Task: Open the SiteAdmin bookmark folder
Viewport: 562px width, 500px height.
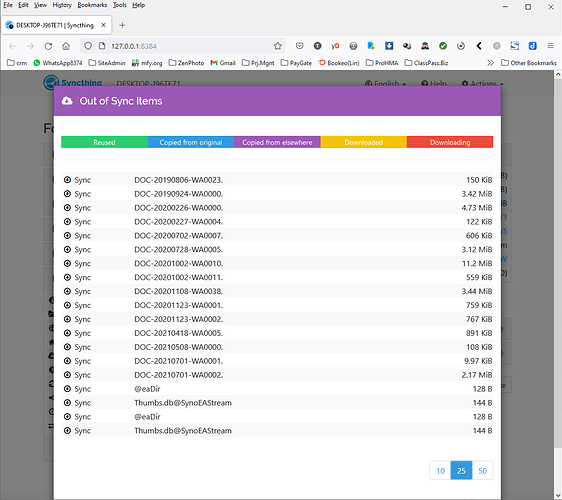Action: coord(107,63)
